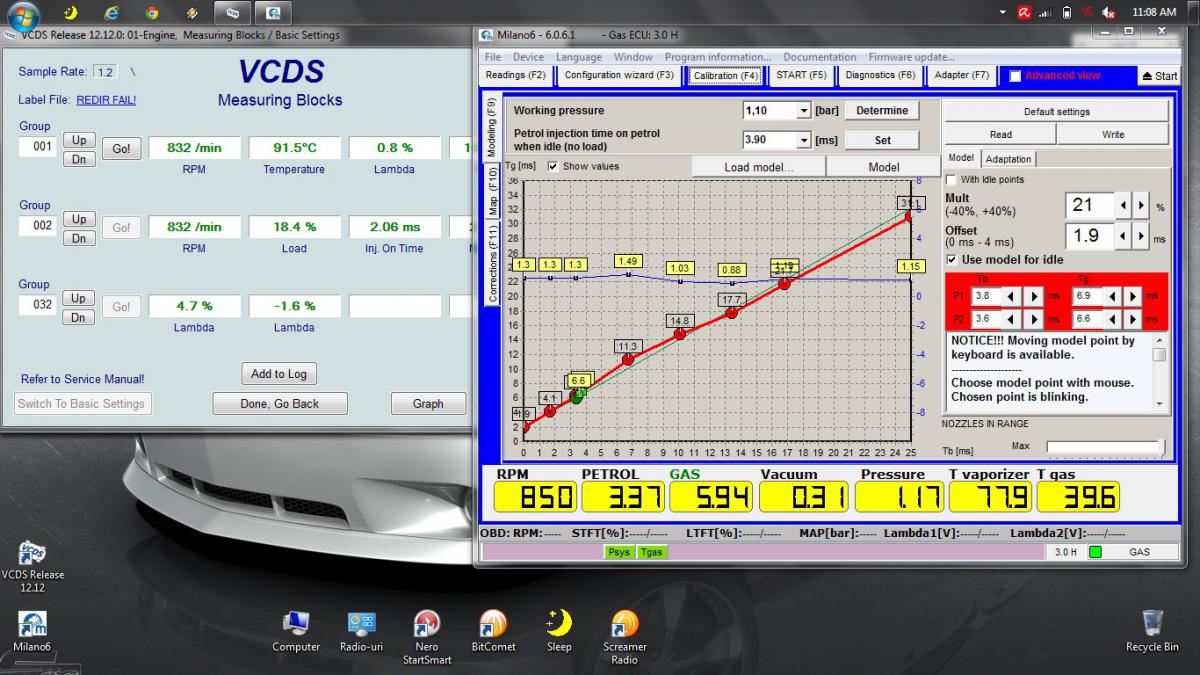The width and height of the screenshot is (1200, 675).
Task: Click the Group 002 number field
Action: click(37, 226)
